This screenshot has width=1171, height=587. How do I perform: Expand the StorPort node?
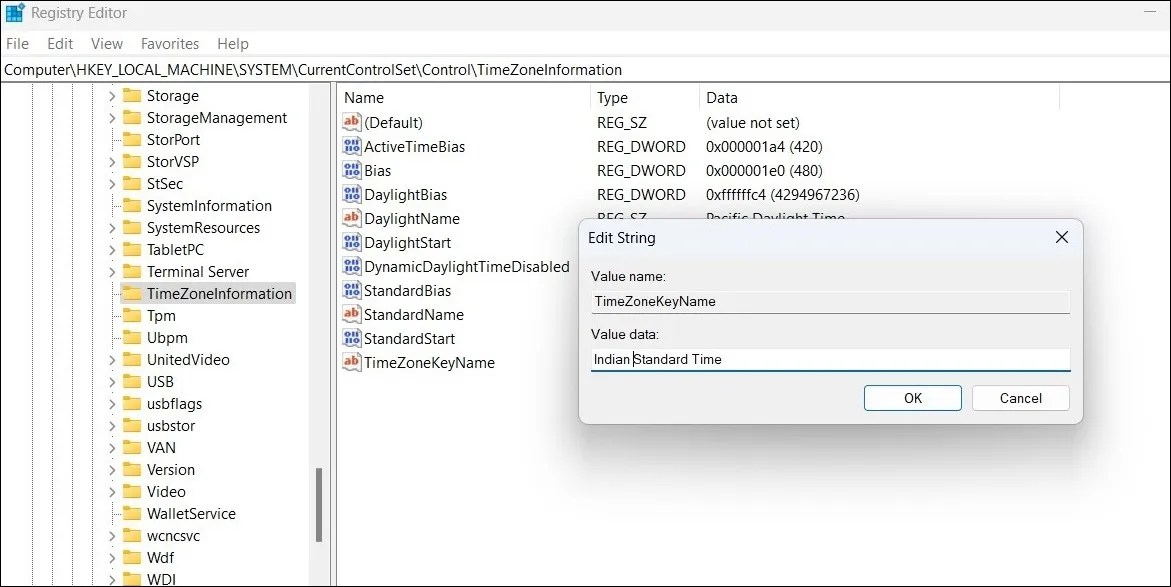[x=110, y=139]
